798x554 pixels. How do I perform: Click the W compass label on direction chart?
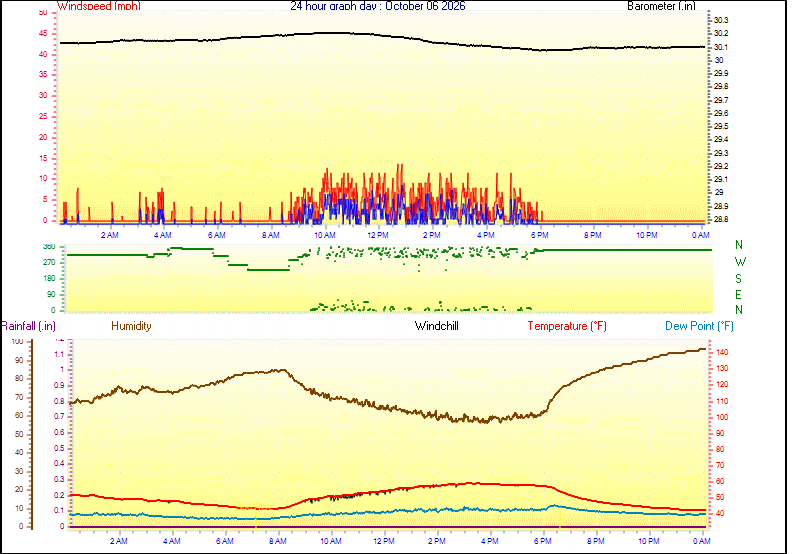point(740,262)
